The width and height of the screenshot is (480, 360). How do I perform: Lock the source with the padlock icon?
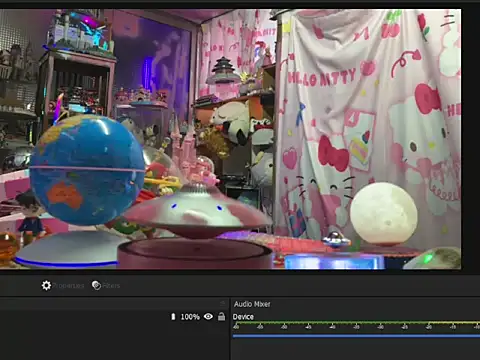pyautogui.click(x=221, y=316)
